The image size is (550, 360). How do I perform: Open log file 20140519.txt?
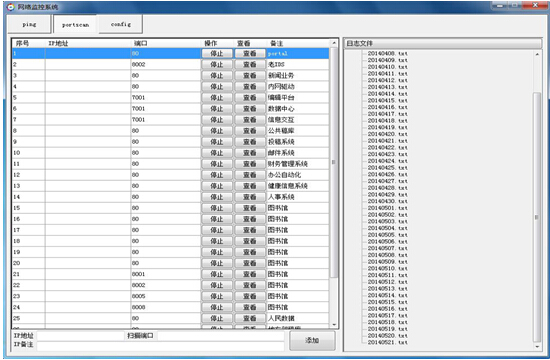[387, 329]
